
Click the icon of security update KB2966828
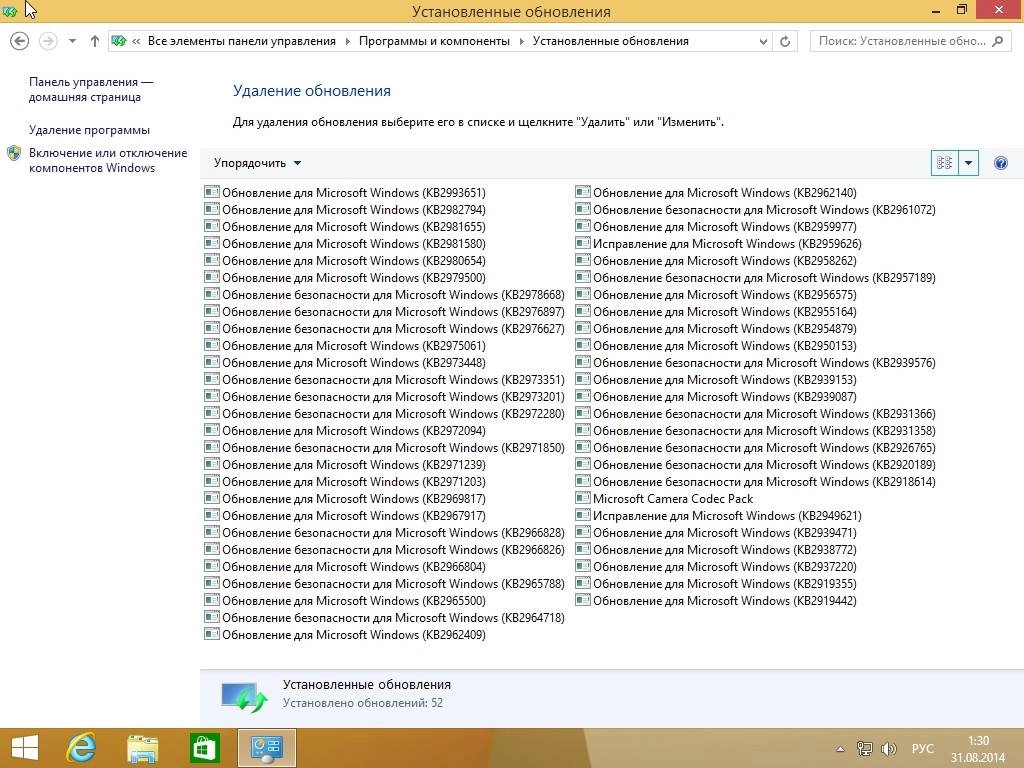212,532
